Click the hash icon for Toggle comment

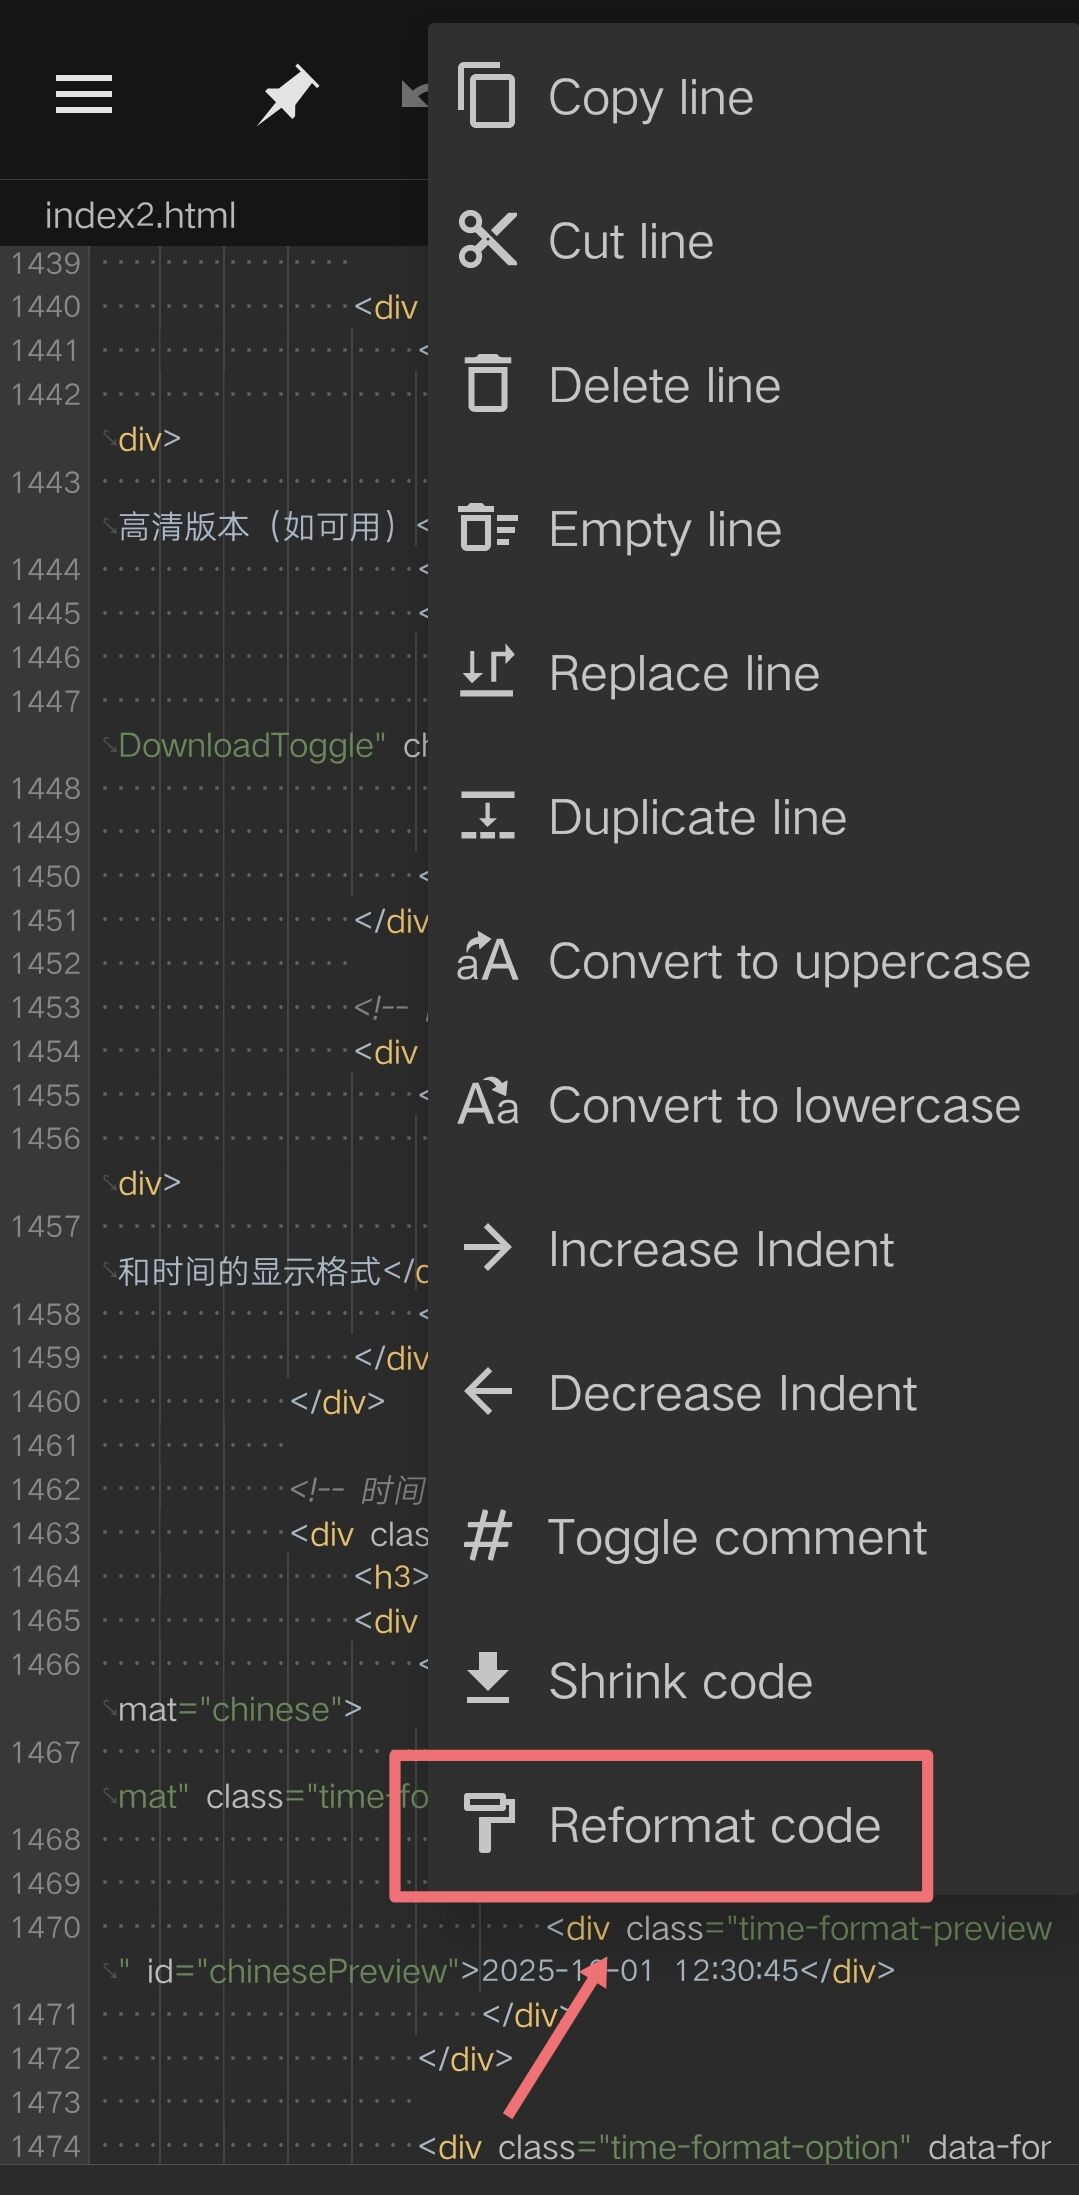[x=488, y=1536]
